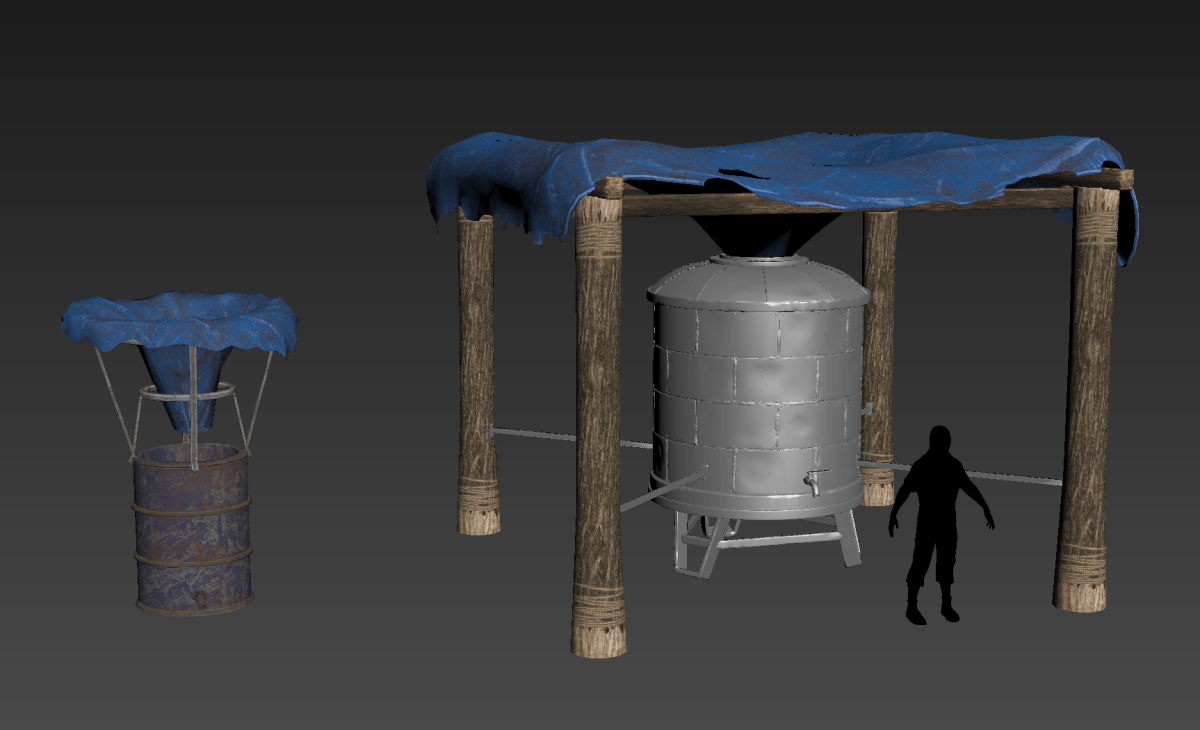Select the front-right wooden support post

click(1086, 400)
